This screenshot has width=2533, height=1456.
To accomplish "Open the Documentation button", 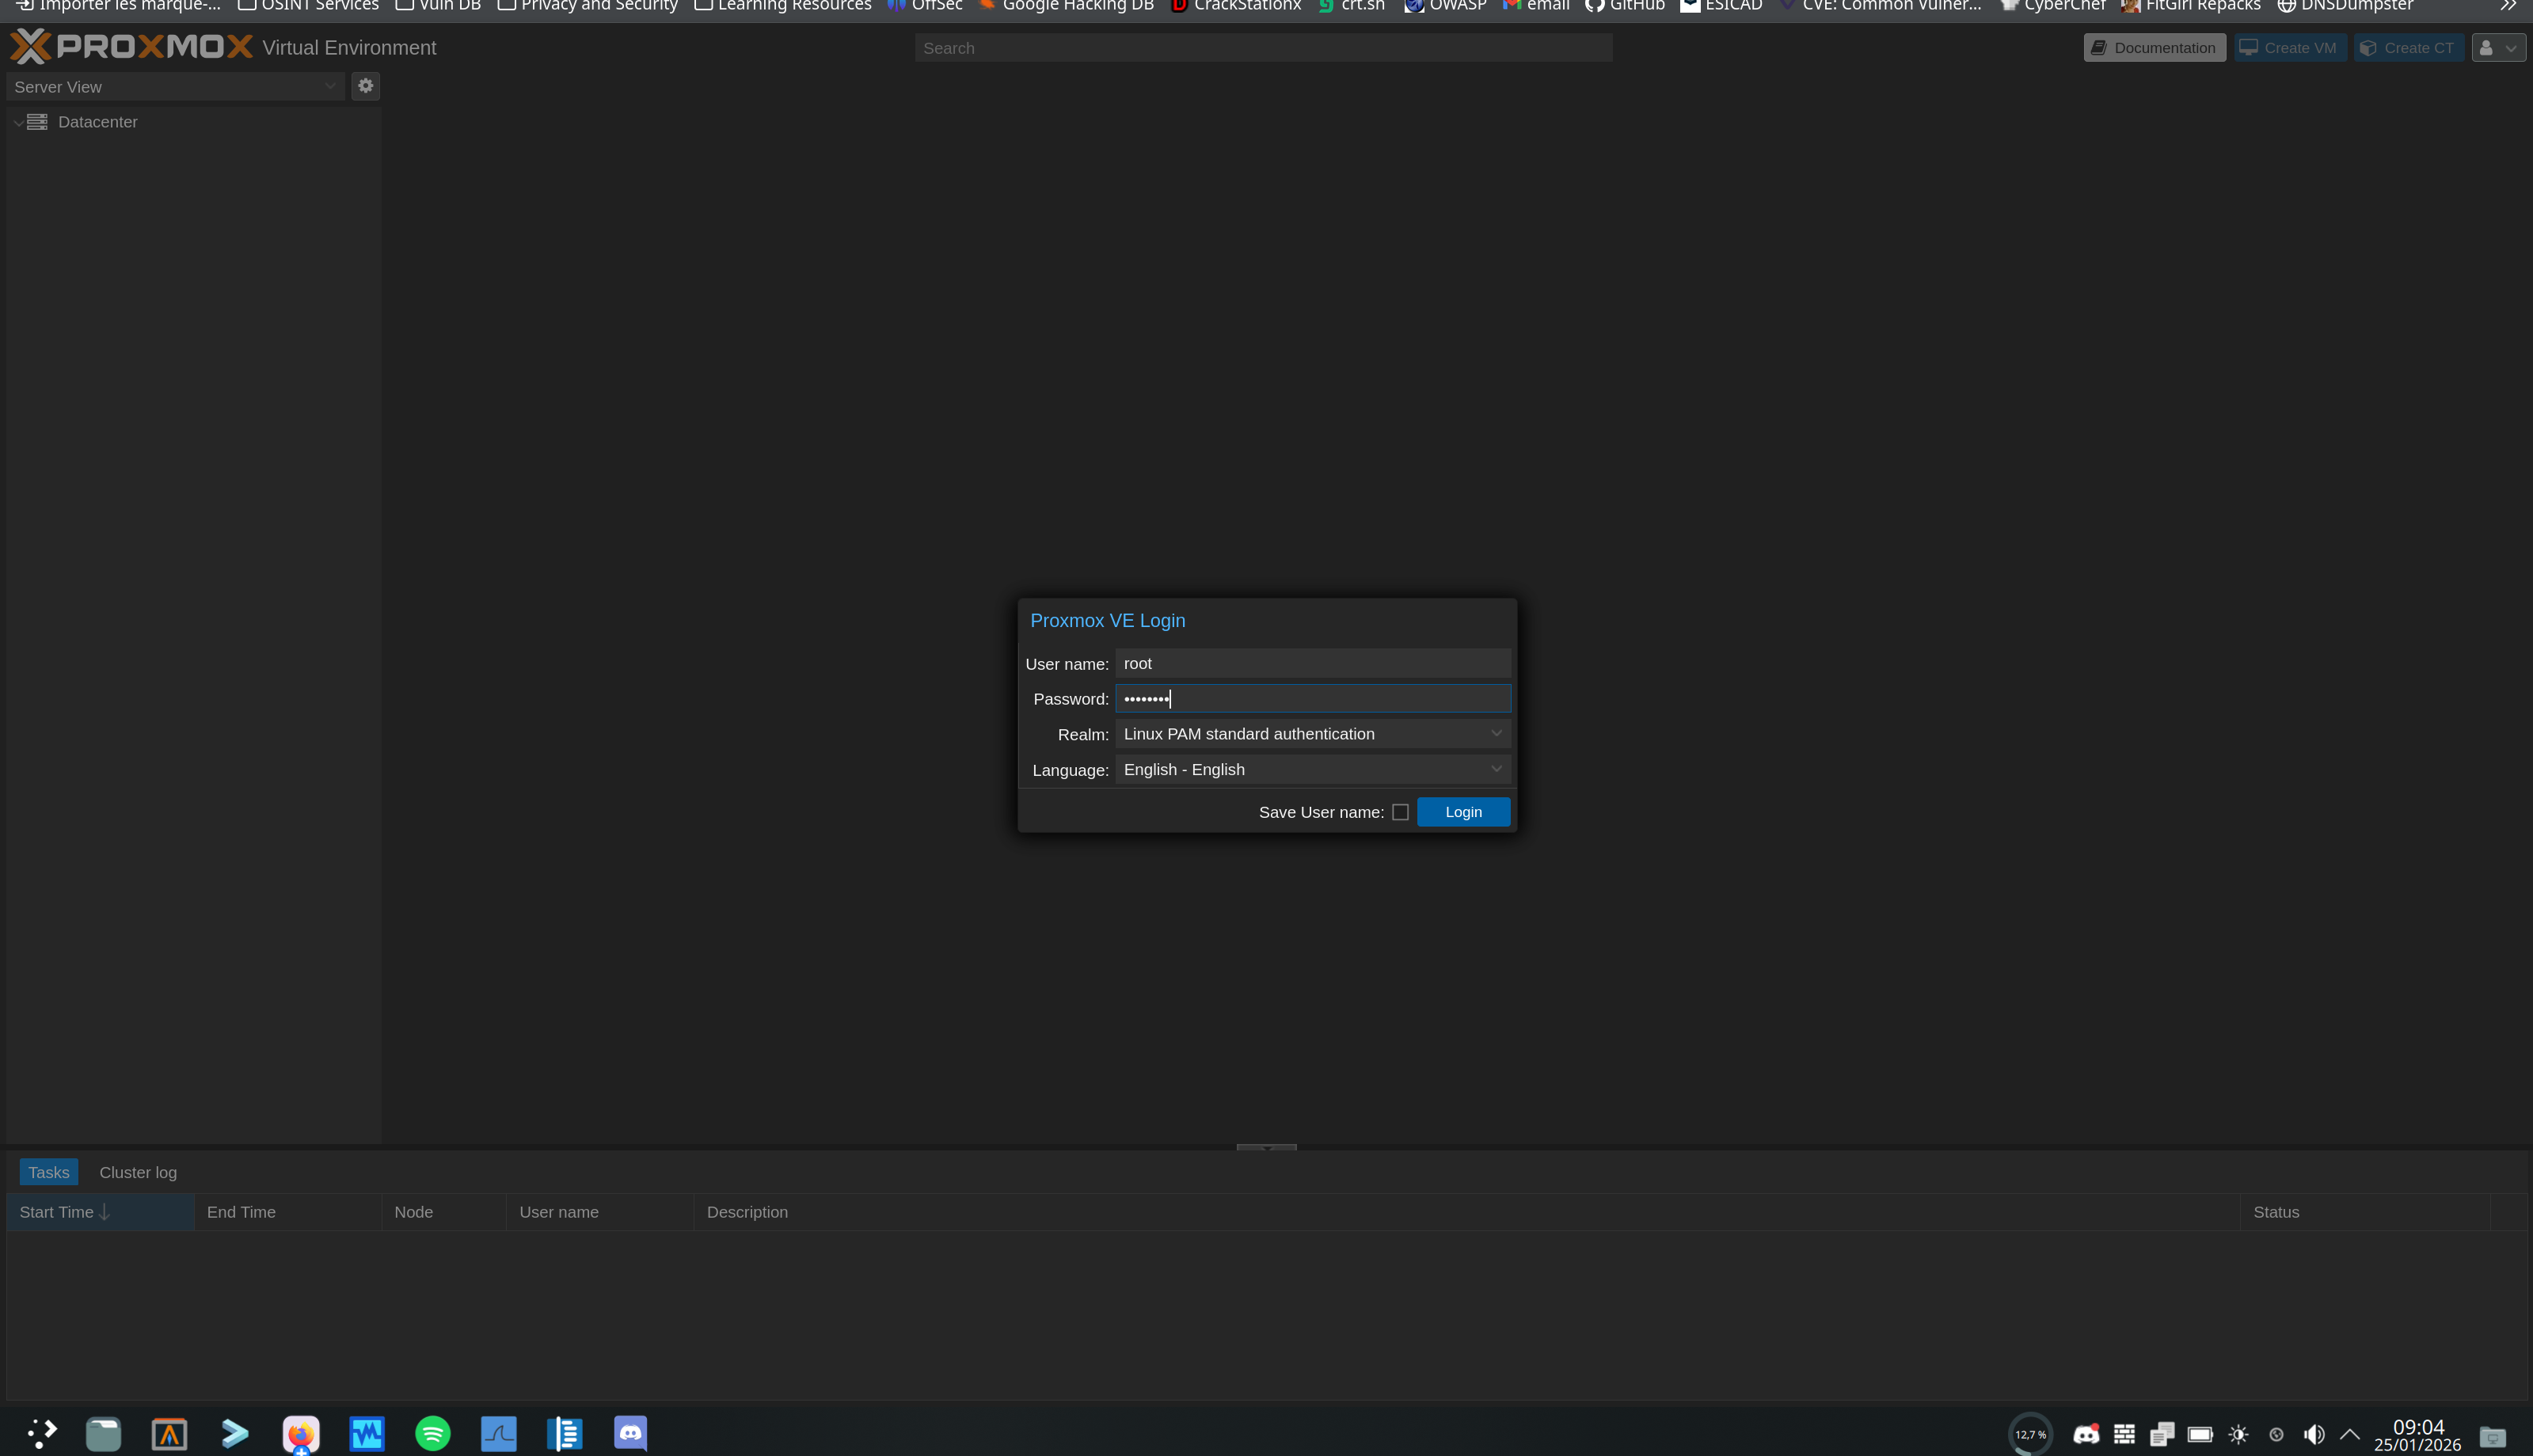I will [2154, 48].
